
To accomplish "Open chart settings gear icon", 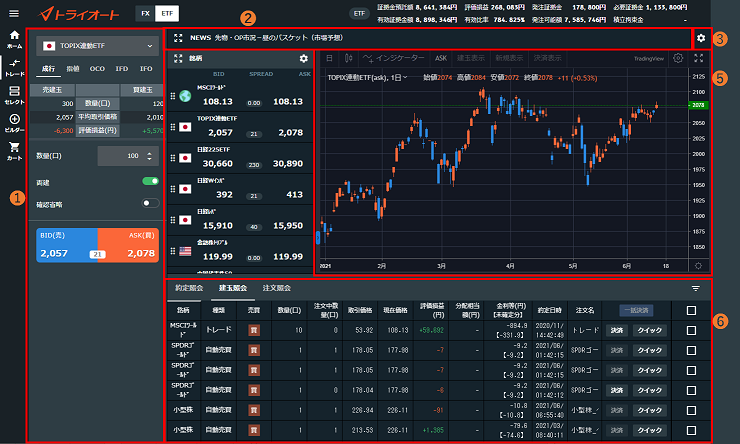I will 678,58.
